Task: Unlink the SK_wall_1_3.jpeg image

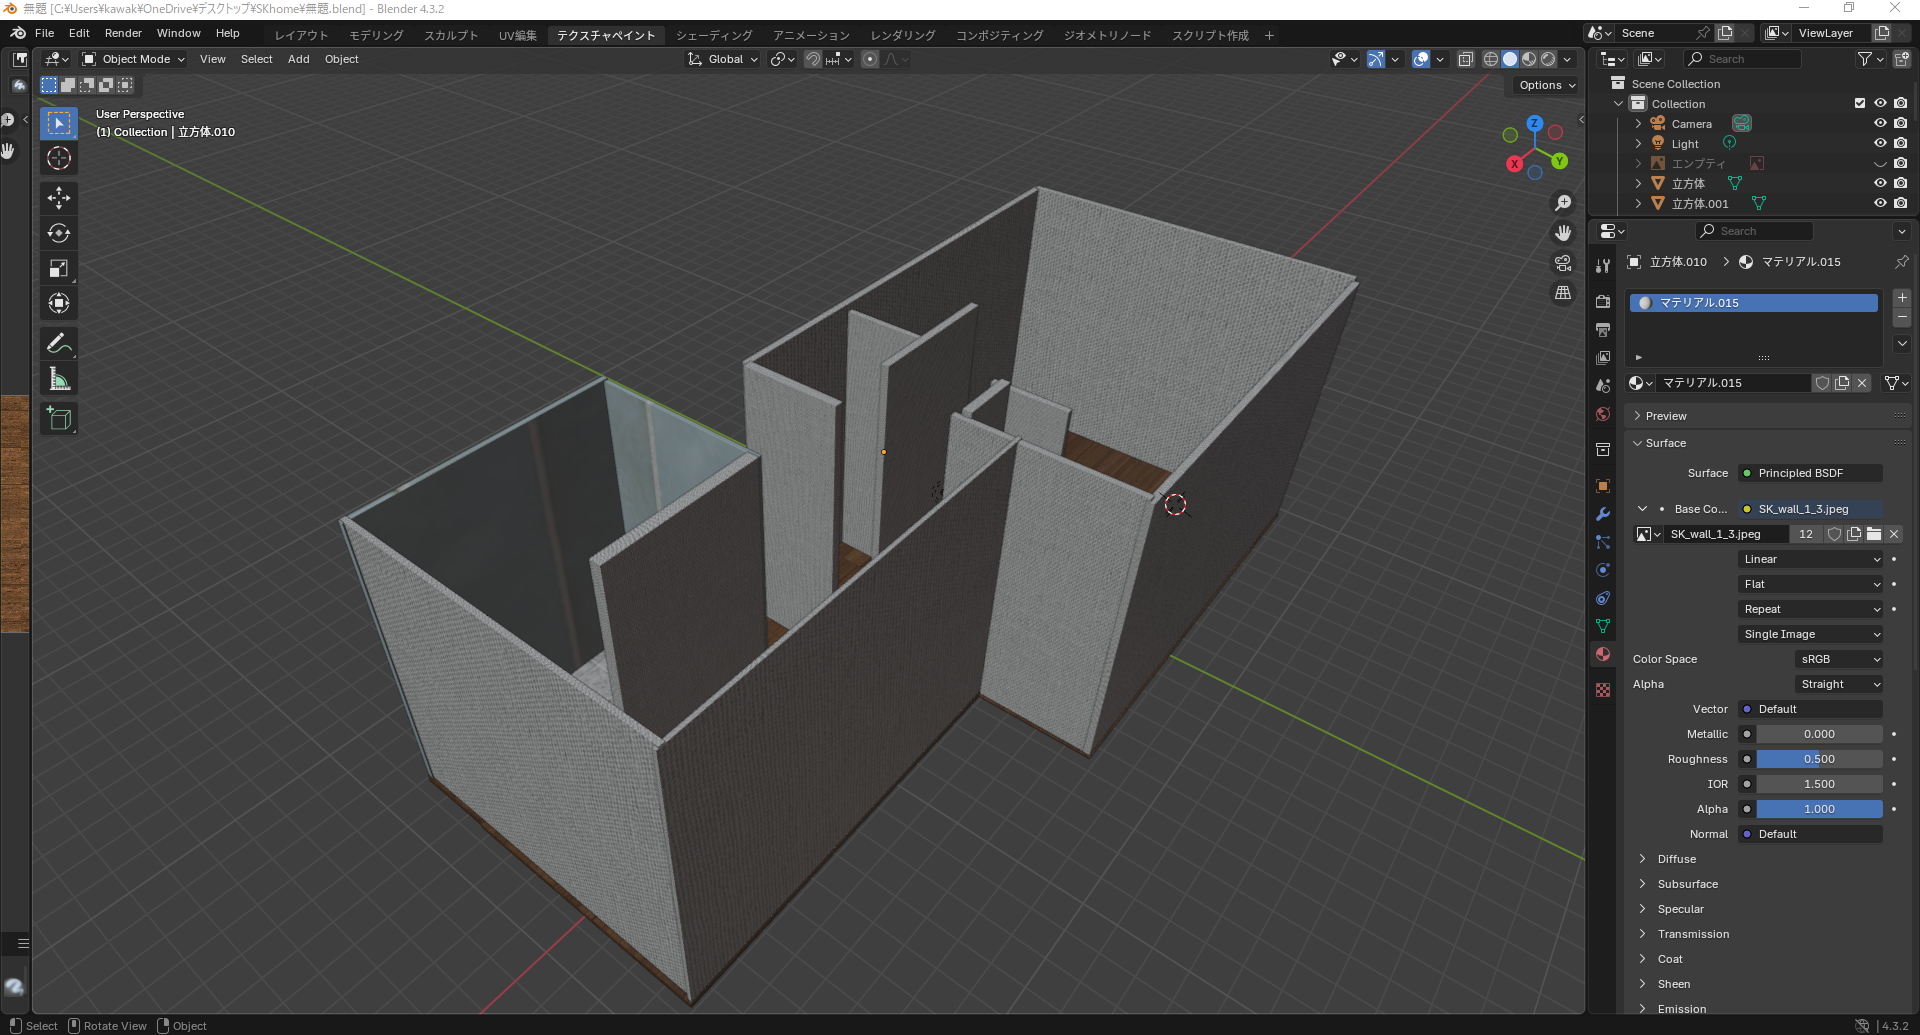Action: pyautogui.click(x=1893, y=534)
